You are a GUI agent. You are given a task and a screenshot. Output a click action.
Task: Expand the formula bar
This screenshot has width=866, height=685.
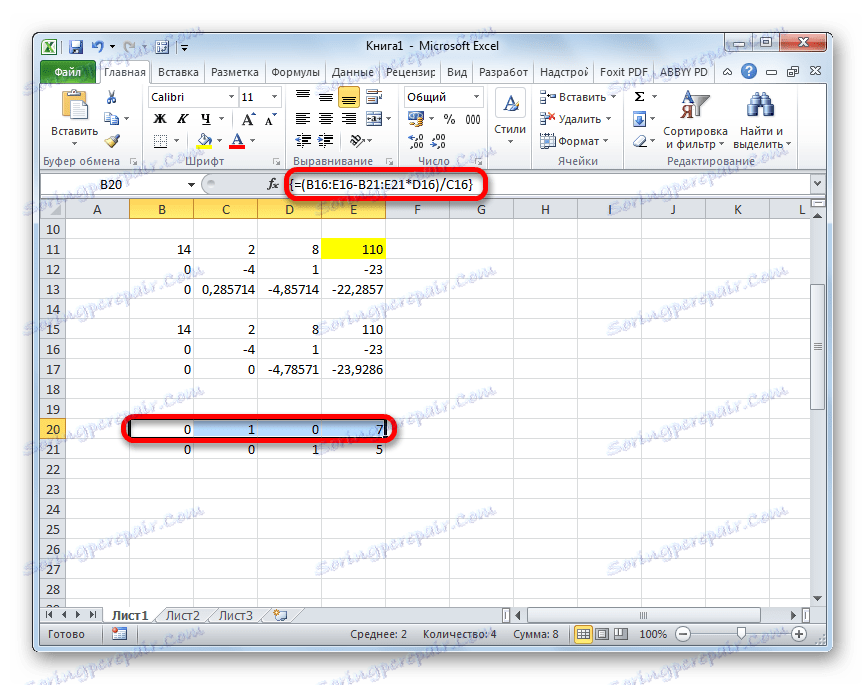coord(817,183)
